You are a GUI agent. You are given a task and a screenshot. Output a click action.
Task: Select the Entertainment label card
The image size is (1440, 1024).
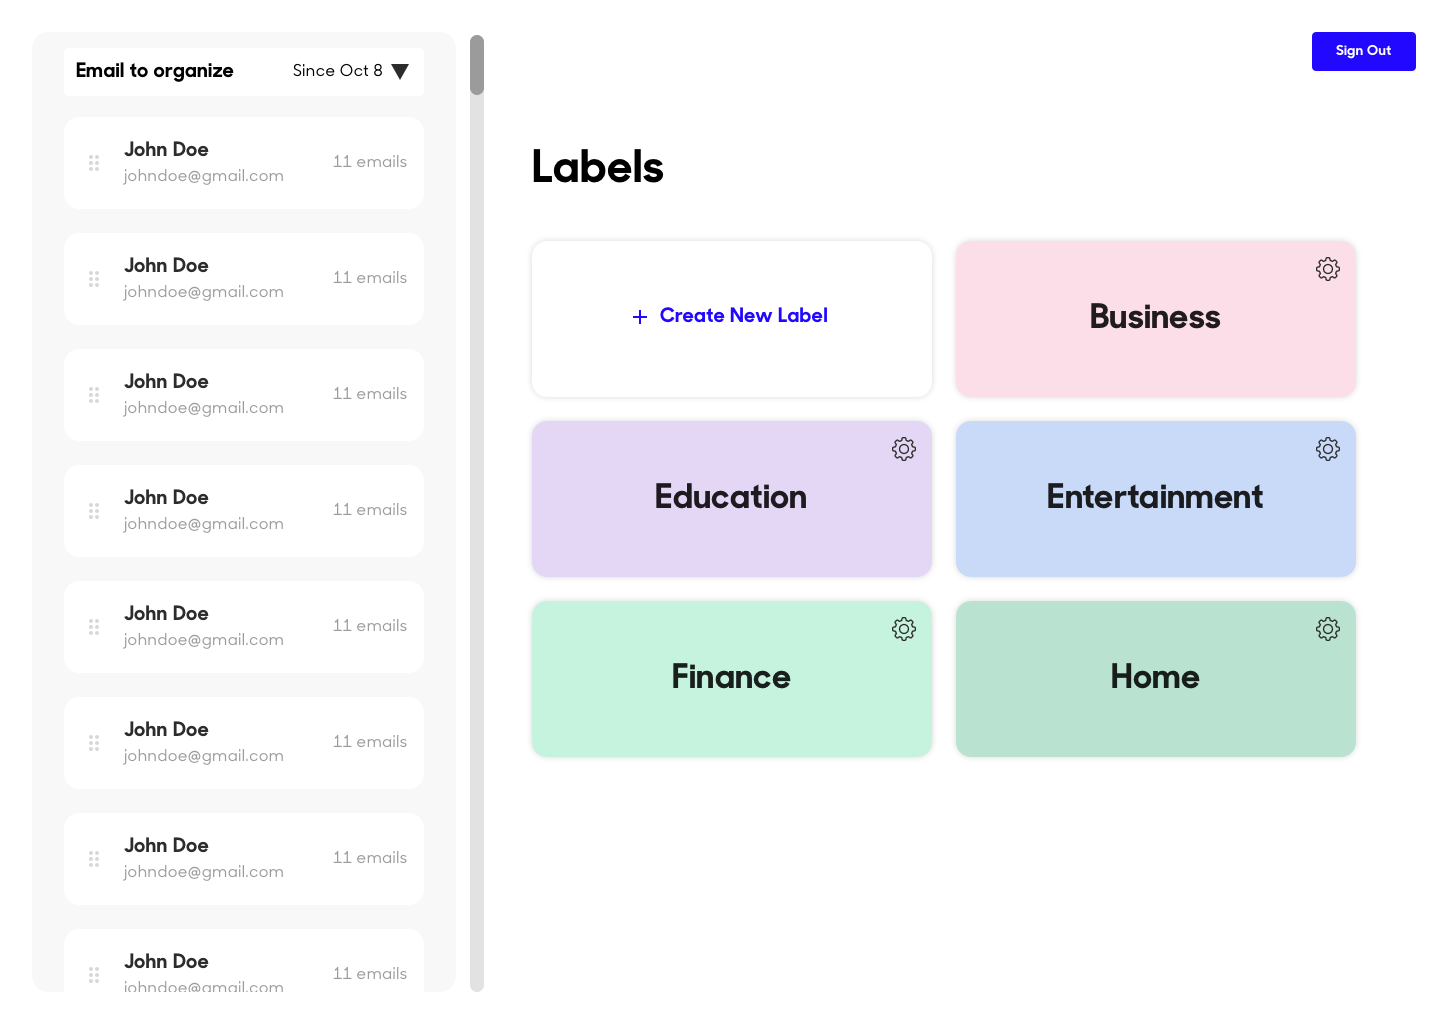click(1156, 499)
